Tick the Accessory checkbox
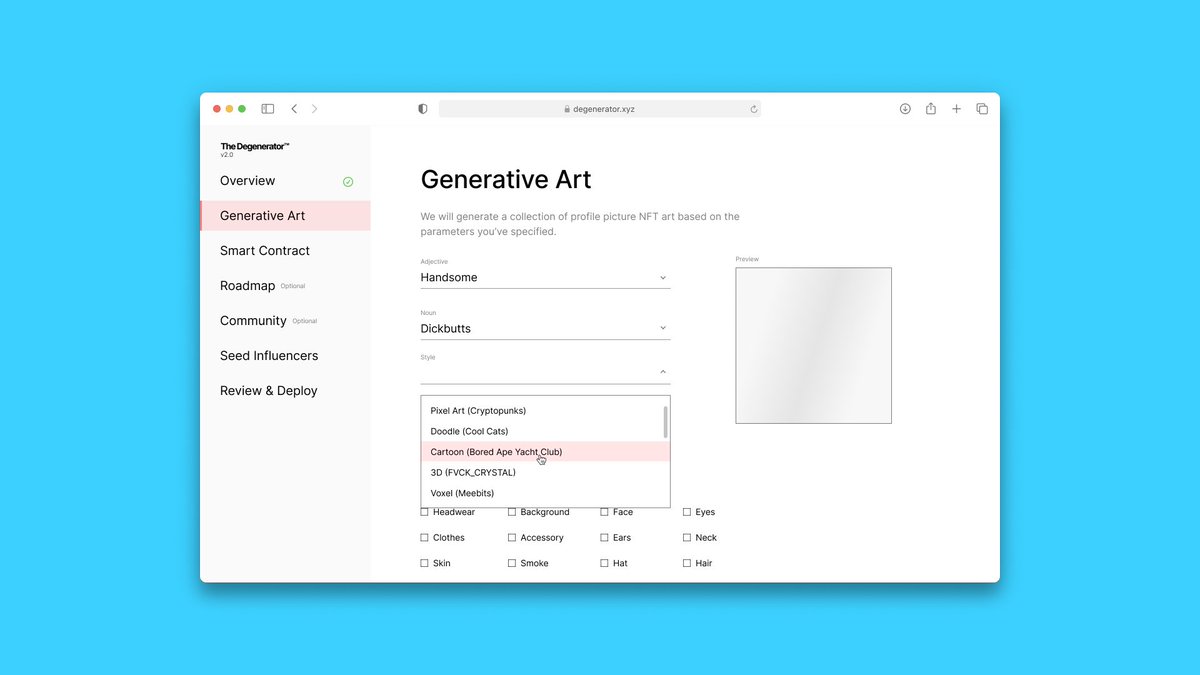Image resolution: width=1200 pixels, height=675 pixels. pyautogui.click(x=512, y=538)
